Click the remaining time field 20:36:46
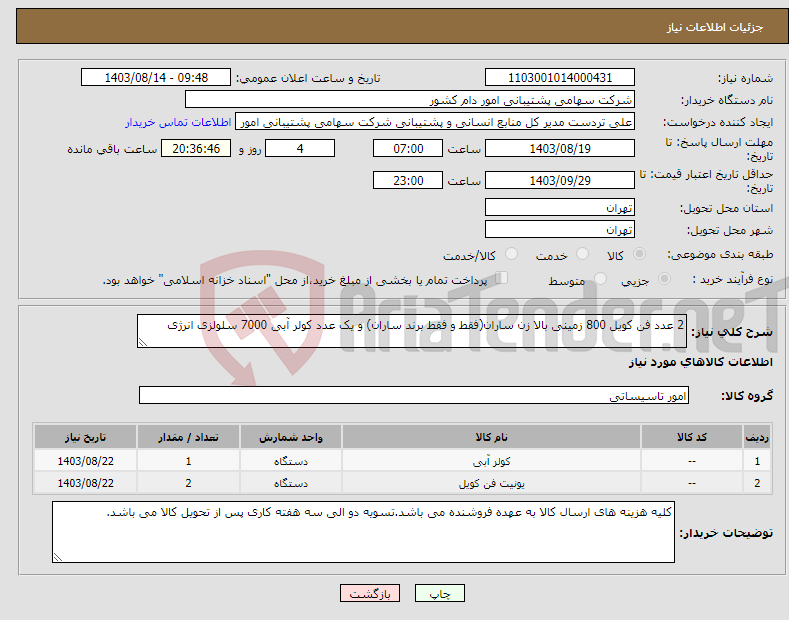Viewport: 789px width, 620px height. (x=196, y=148)
